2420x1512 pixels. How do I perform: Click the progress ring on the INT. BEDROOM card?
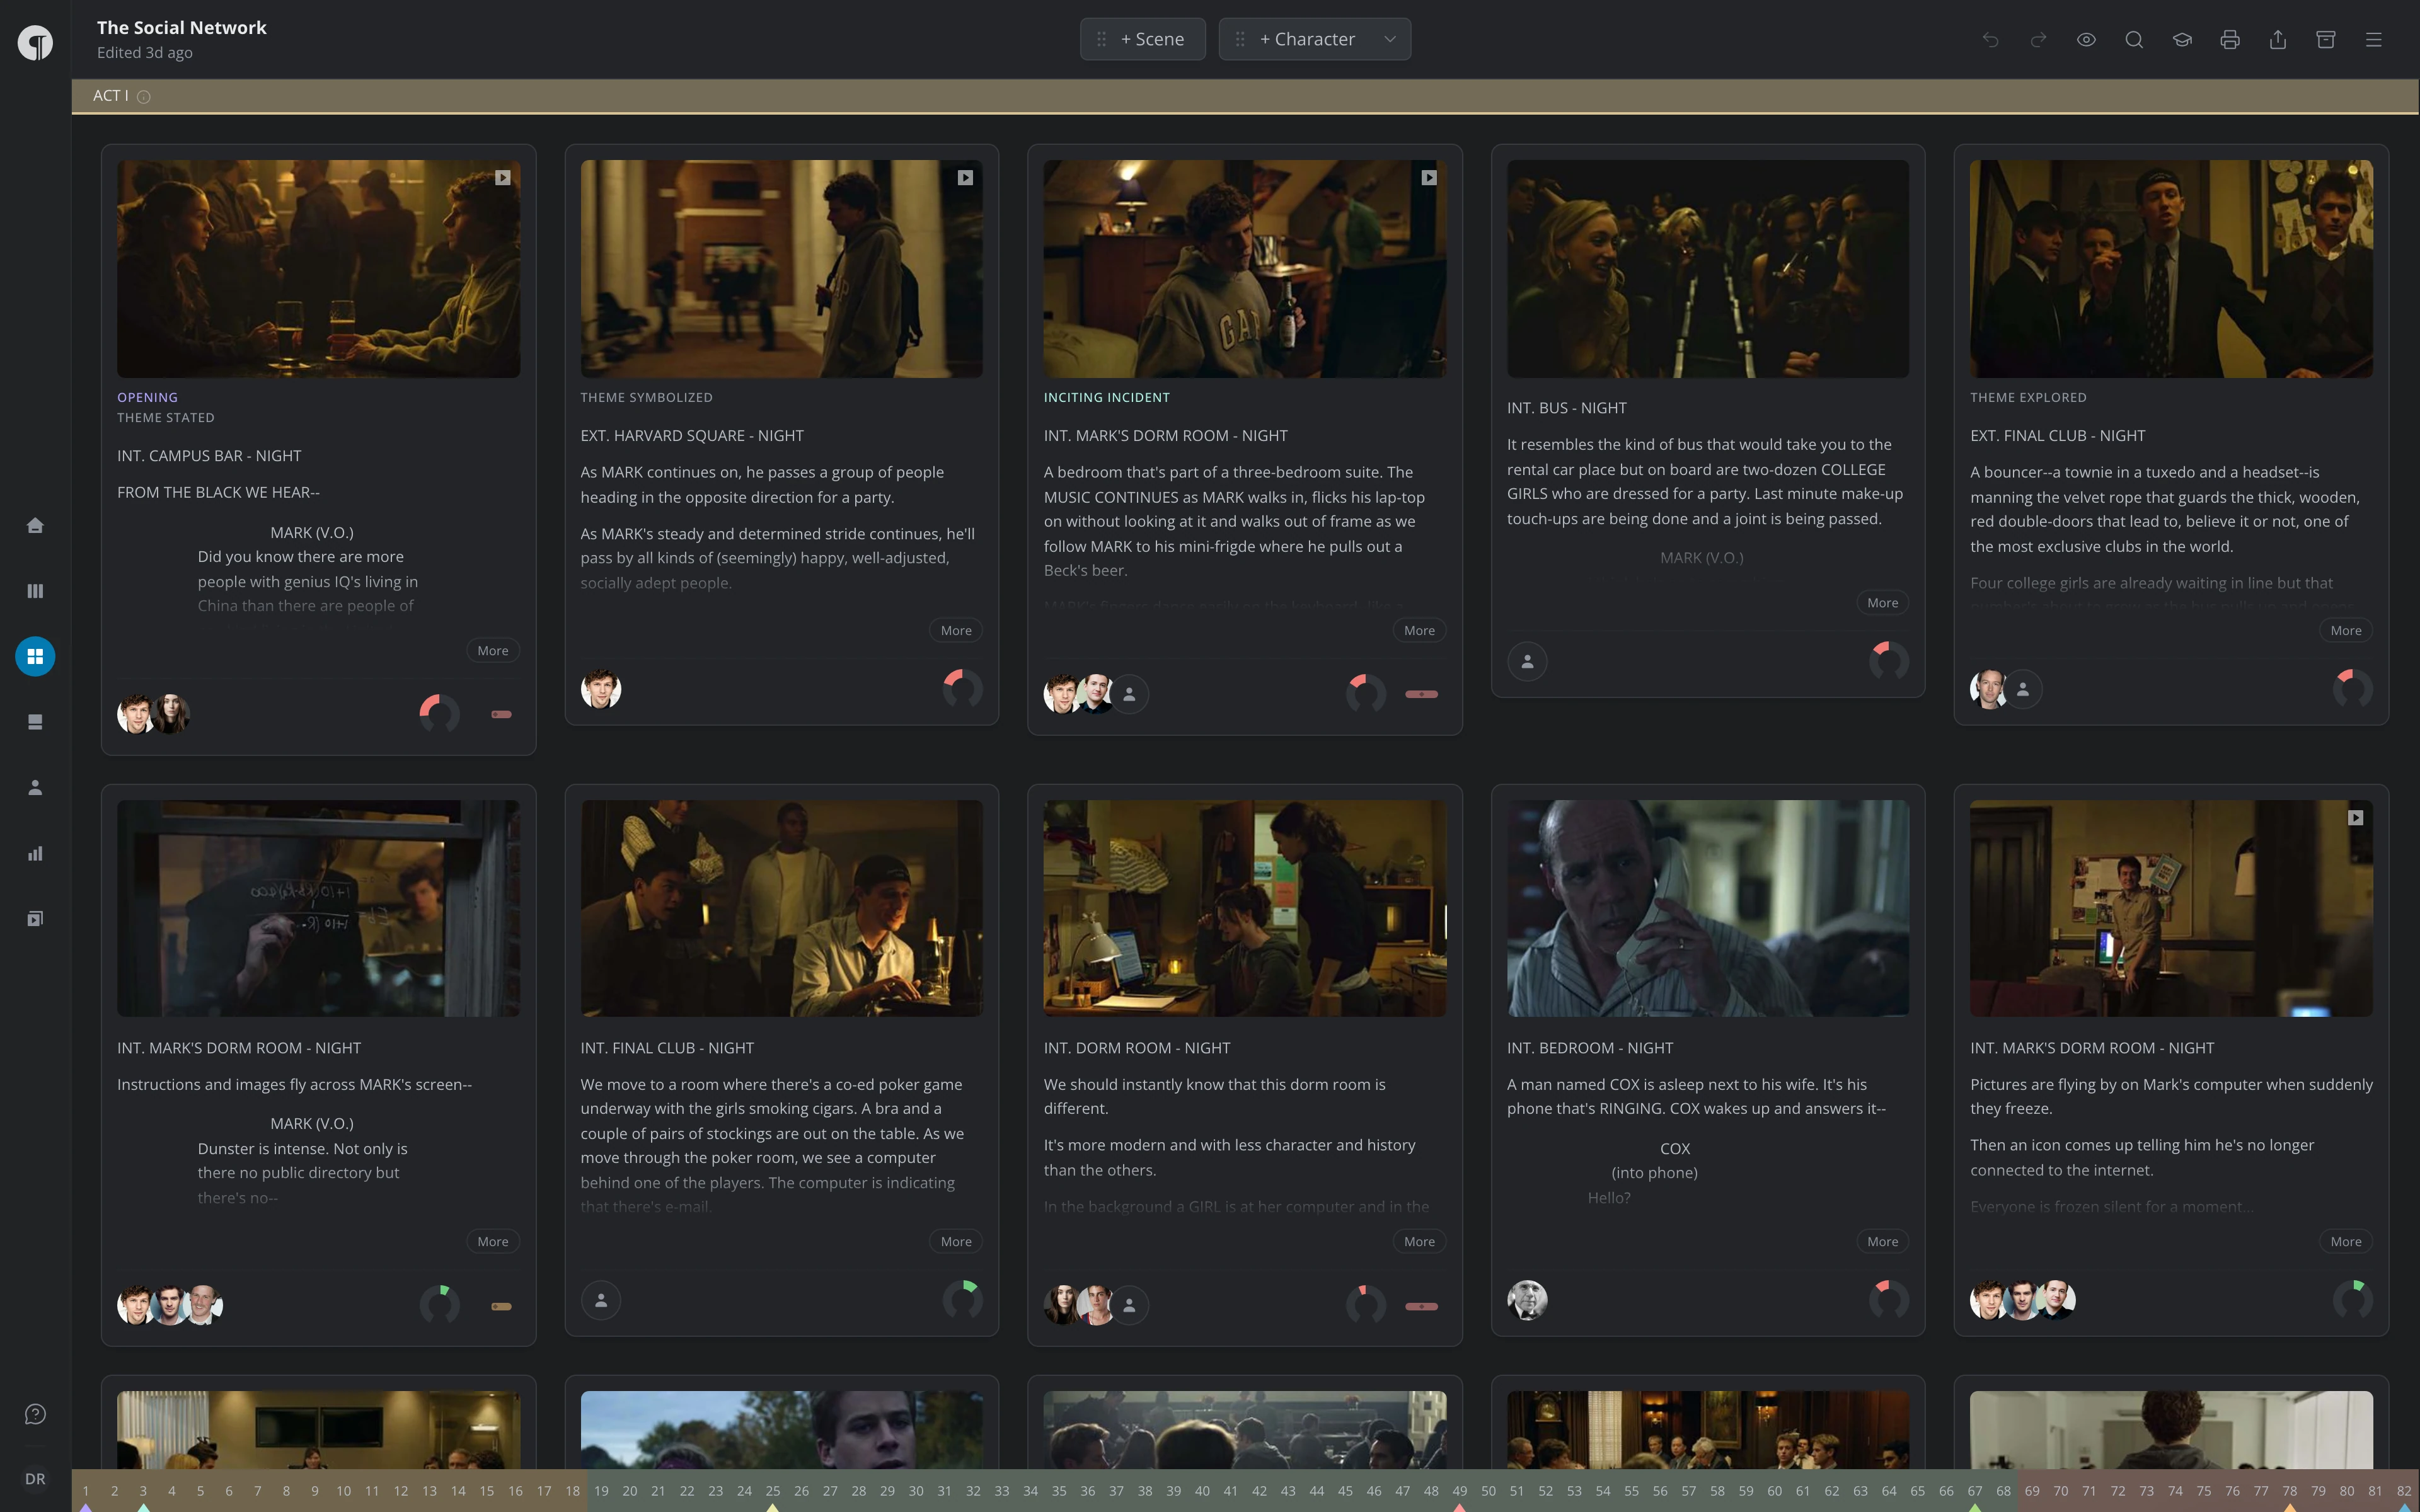[1888, 1300]
